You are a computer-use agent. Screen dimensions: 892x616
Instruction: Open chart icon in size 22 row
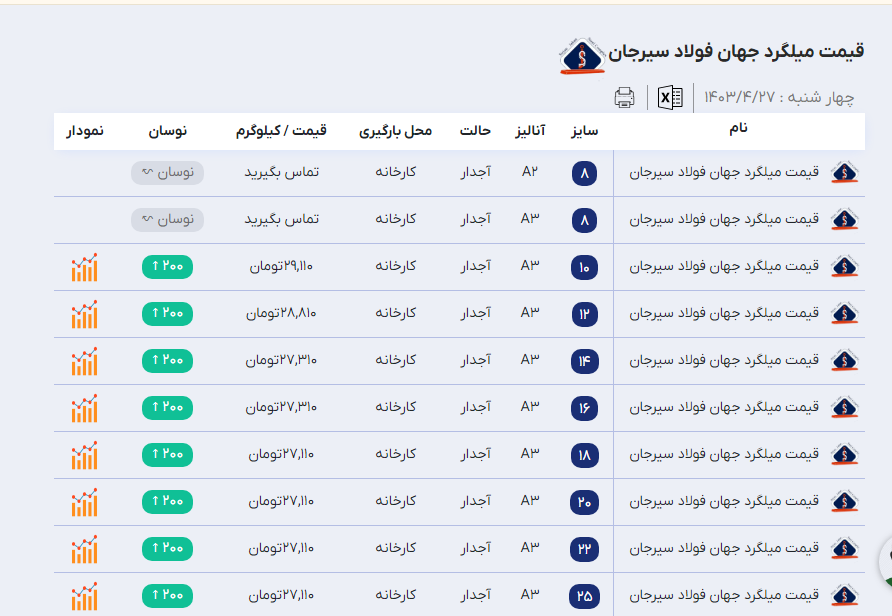pos(84,549)
